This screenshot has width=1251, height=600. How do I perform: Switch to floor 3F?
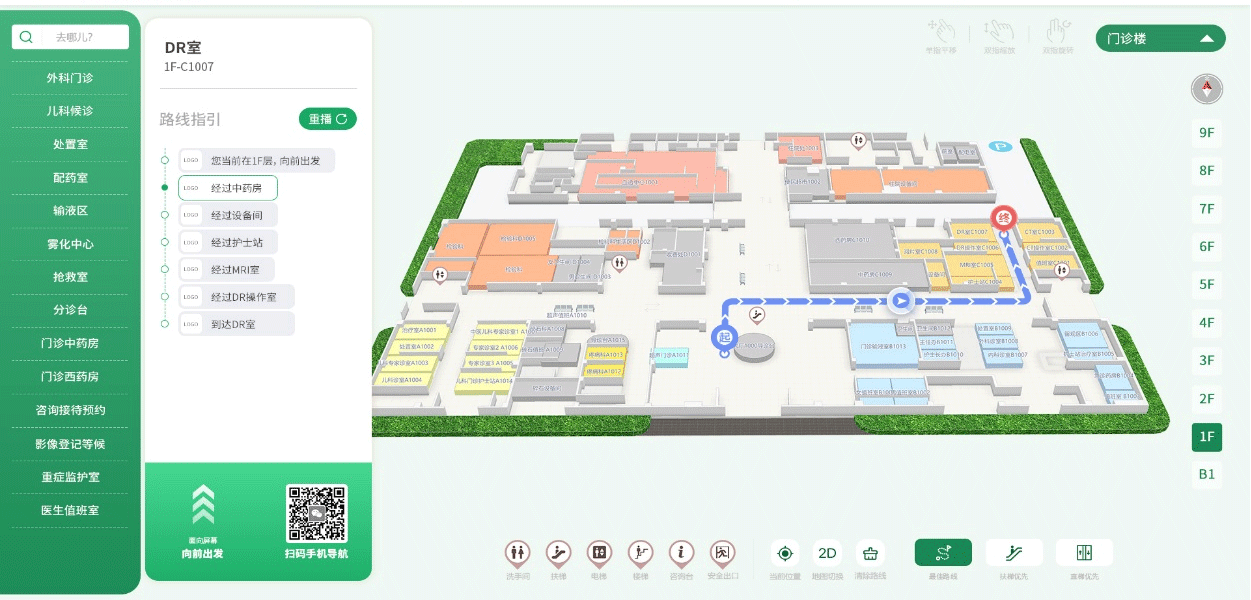1207,360
